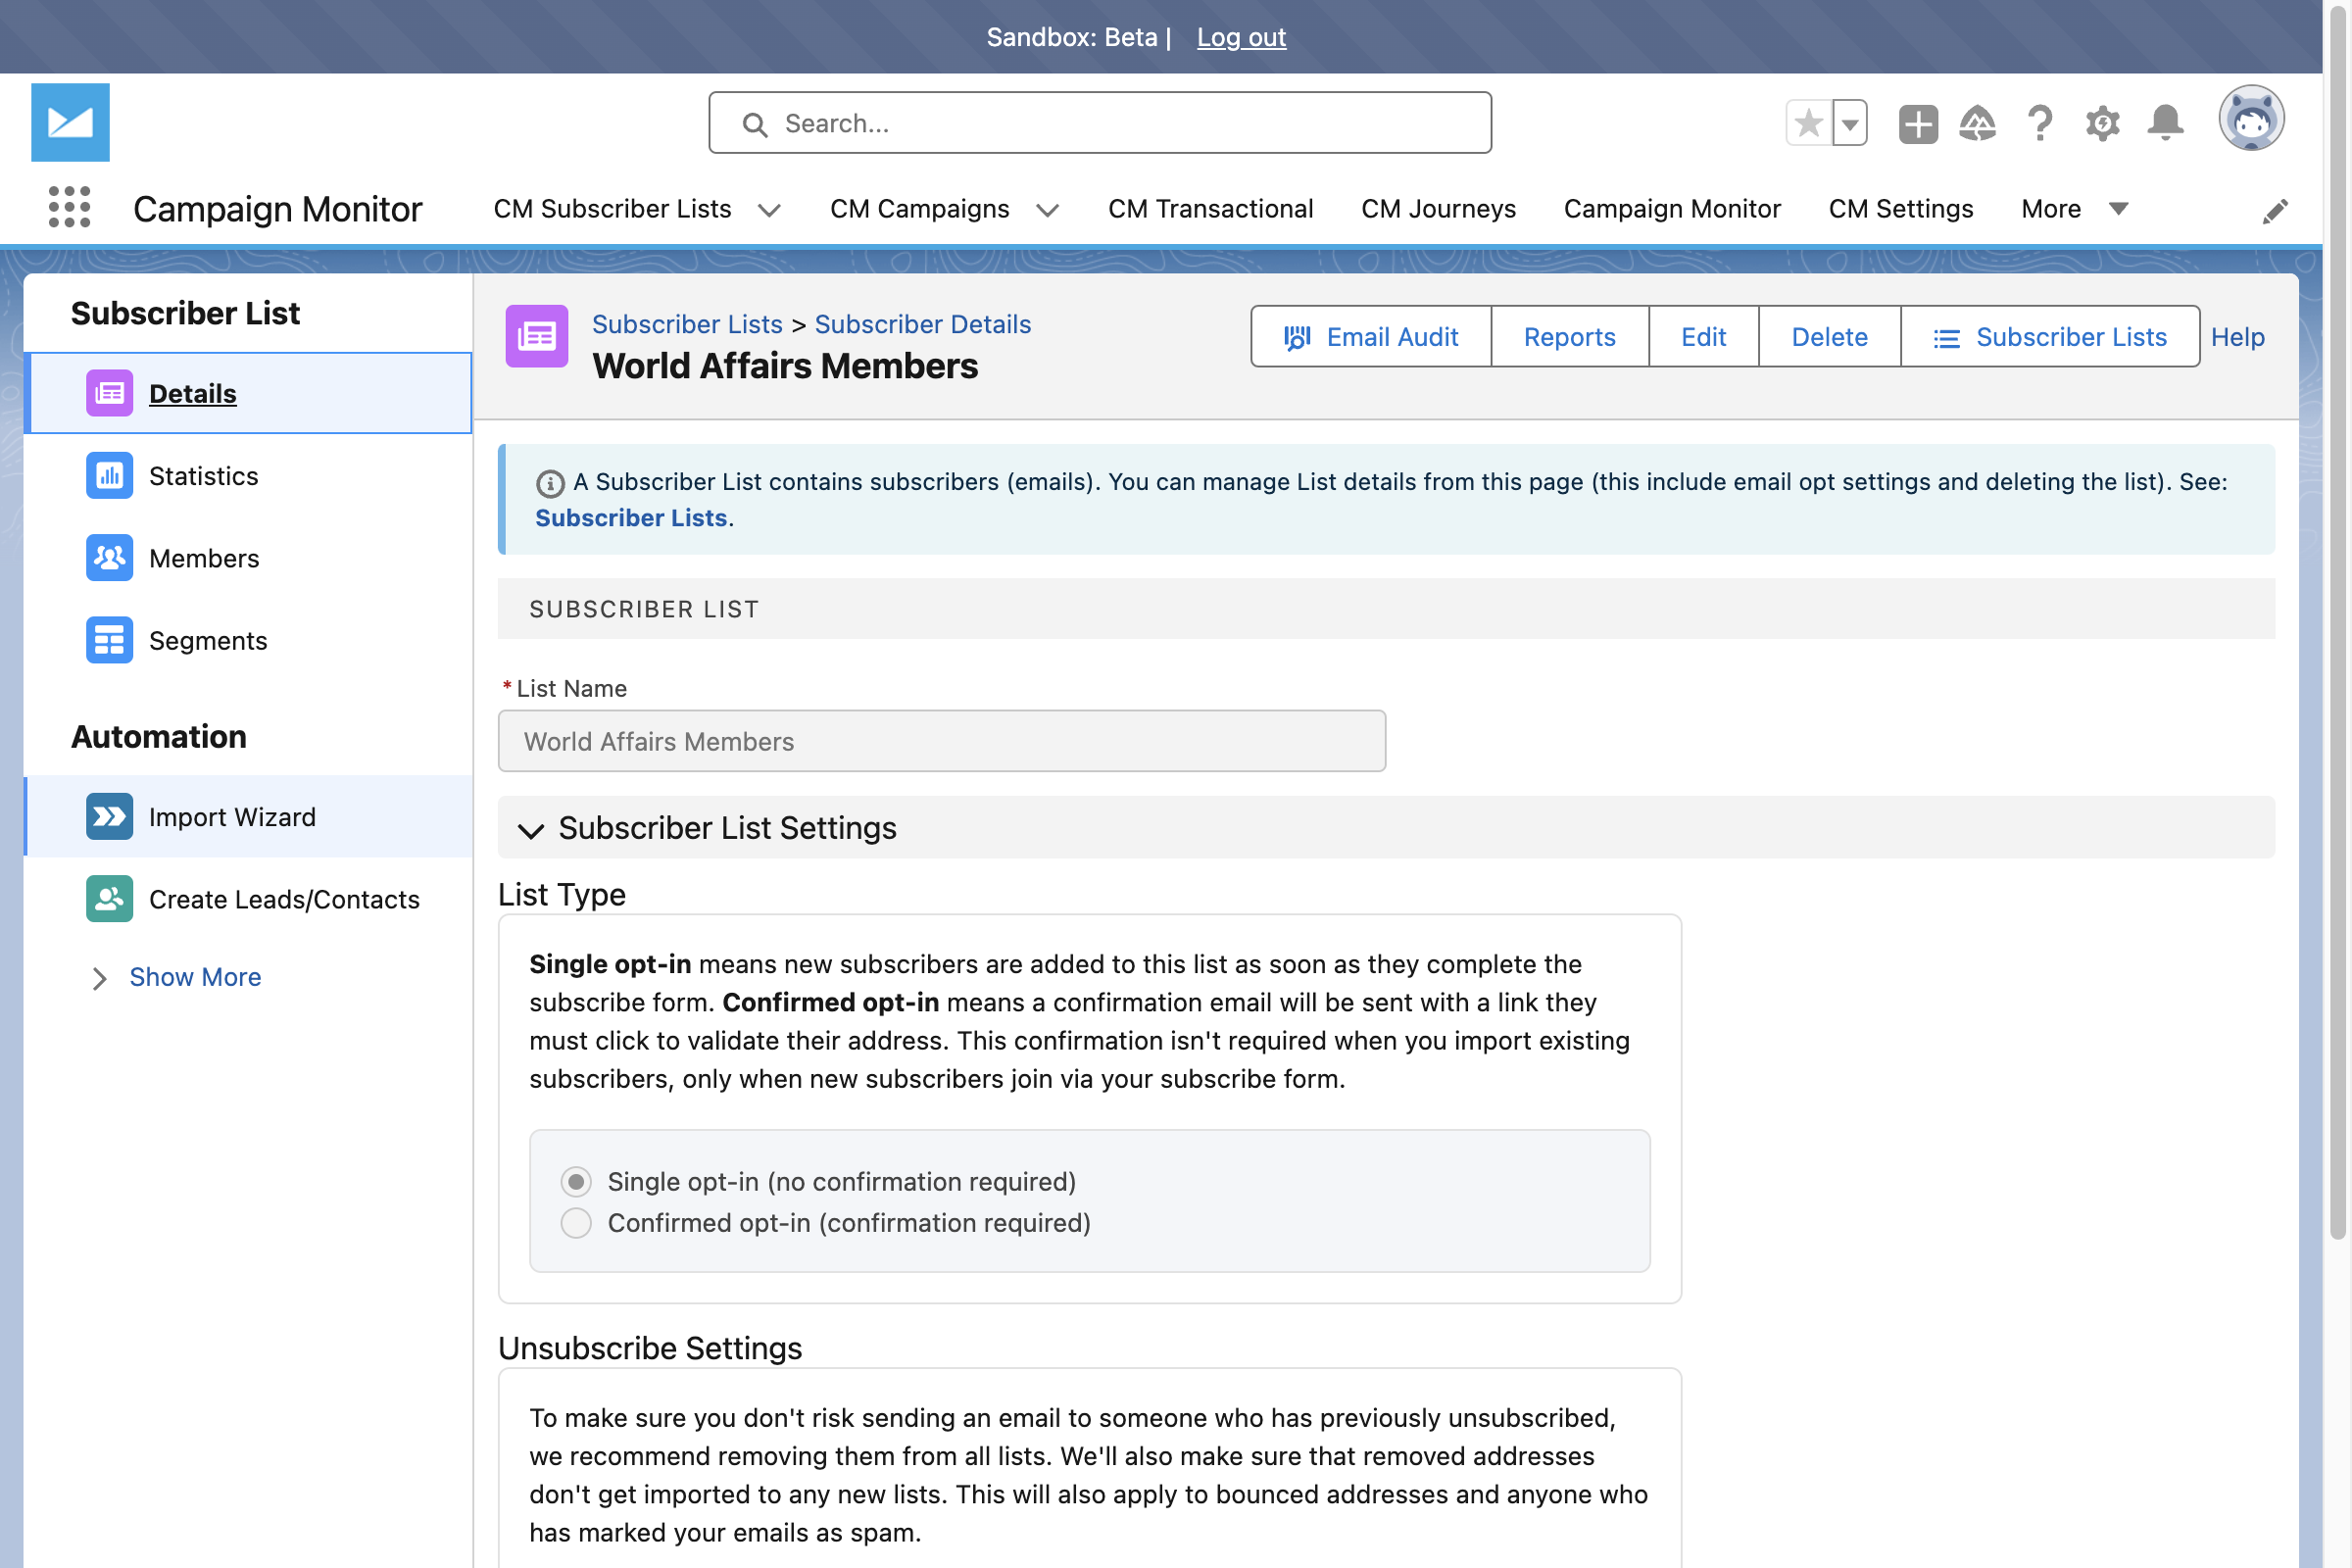This screenshot has height=1568, width=2352.
Task: Expand CM Subscriber Lists nav dropdown
Action: click(x=769, y=210)
